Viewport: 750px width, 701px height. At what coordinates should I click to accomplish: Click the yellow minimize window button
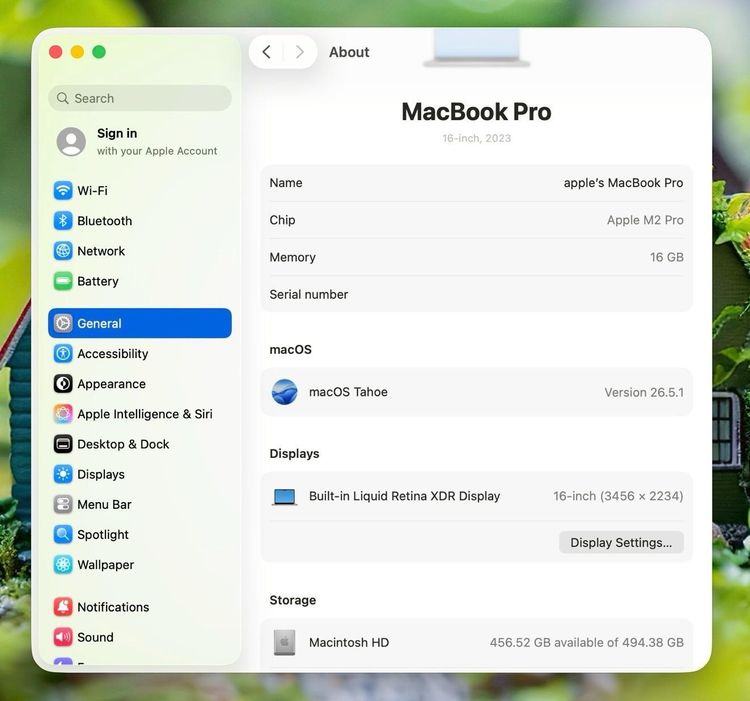click(77, 52)
